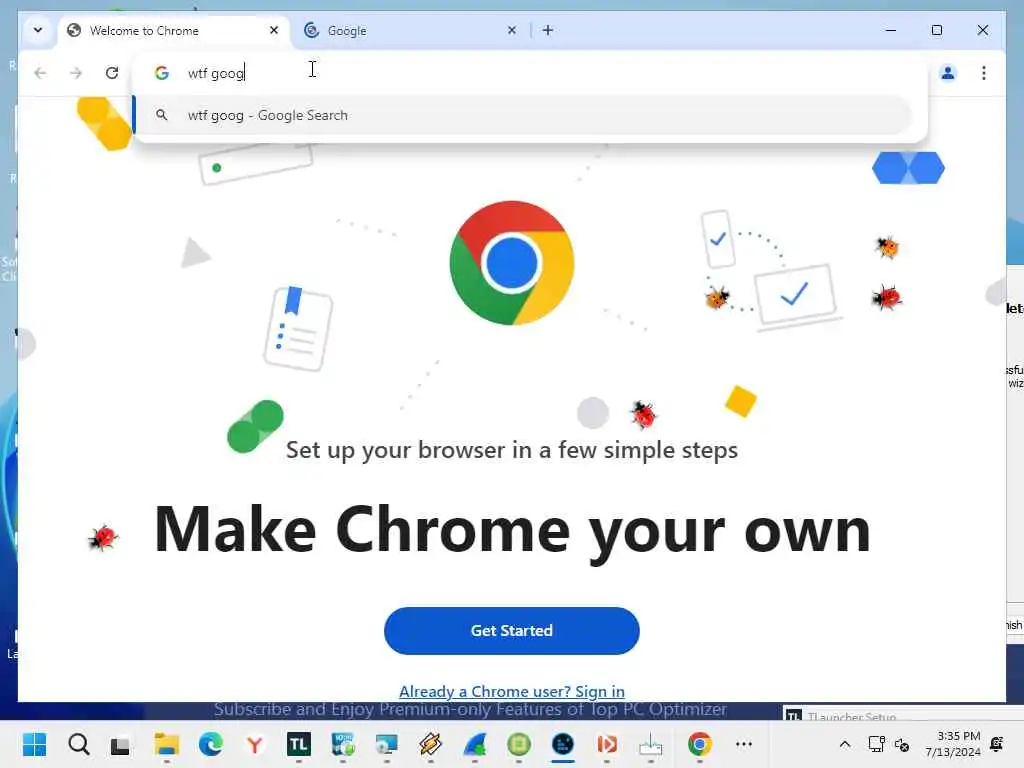Open the tab search dropdown arrow
The height and width of the screenshot is (768, 1024).
[38, 30]
